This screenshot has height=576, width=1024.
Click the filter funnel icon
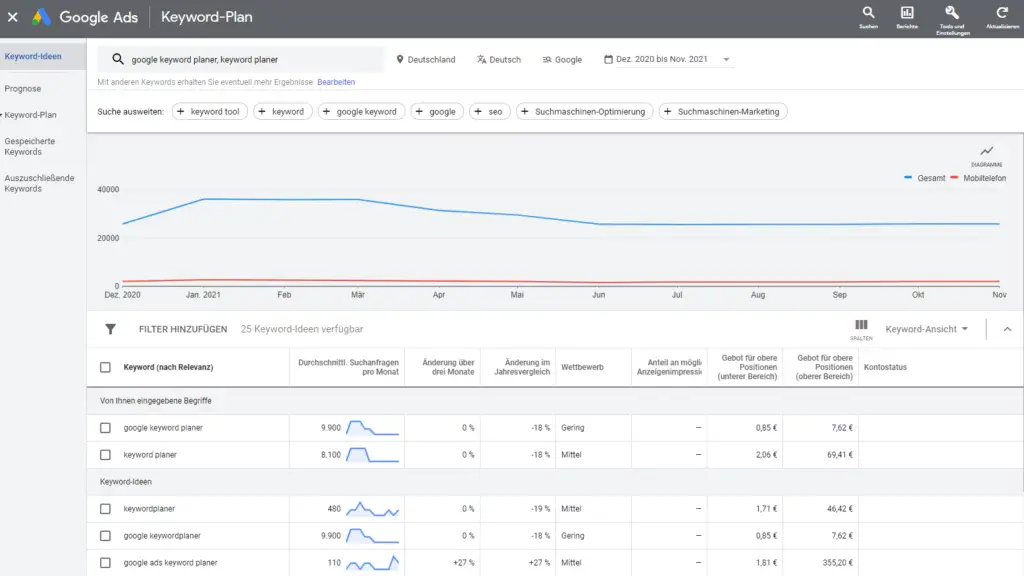pos(111,329)
